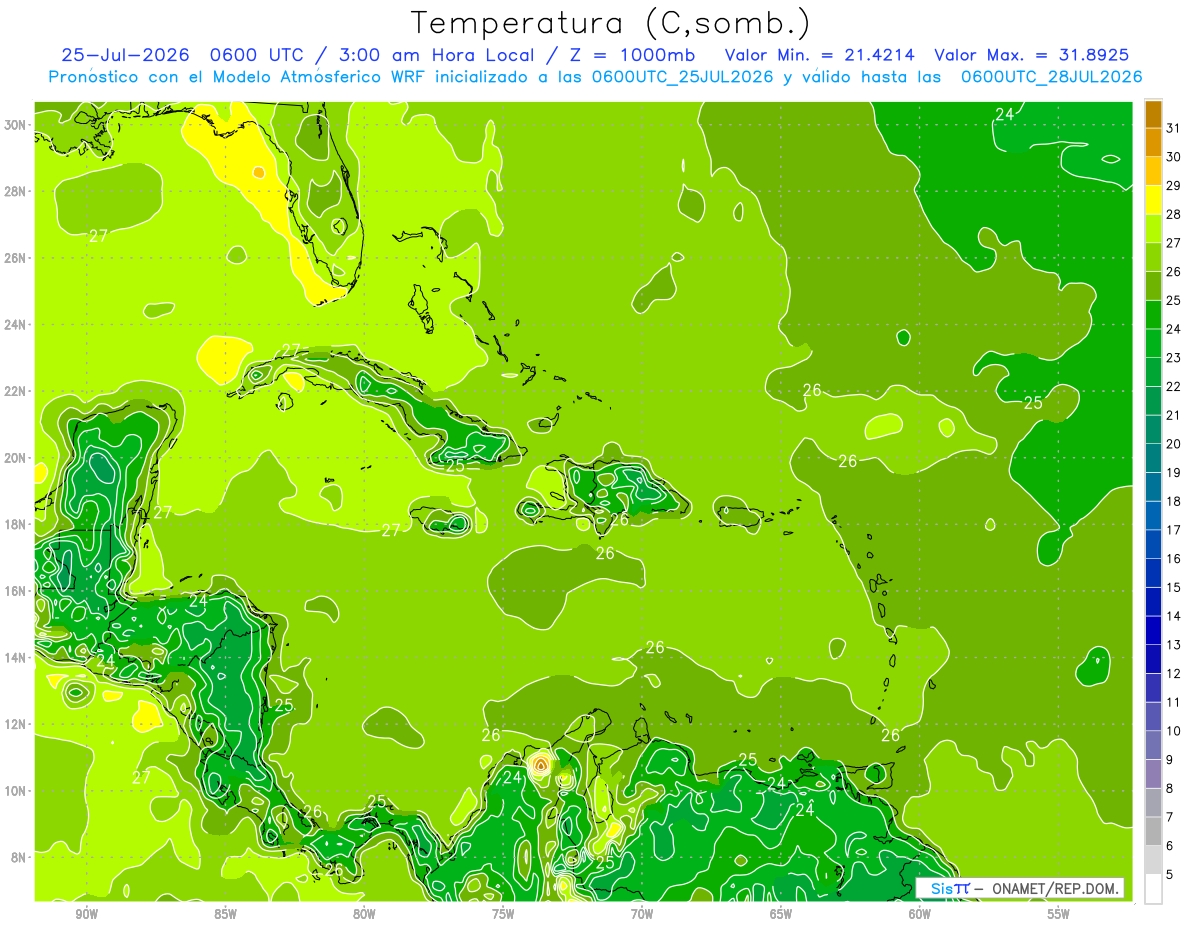Click the legend scale number 10
This screenshot has height=927, width=1200.
[1173, 731]
